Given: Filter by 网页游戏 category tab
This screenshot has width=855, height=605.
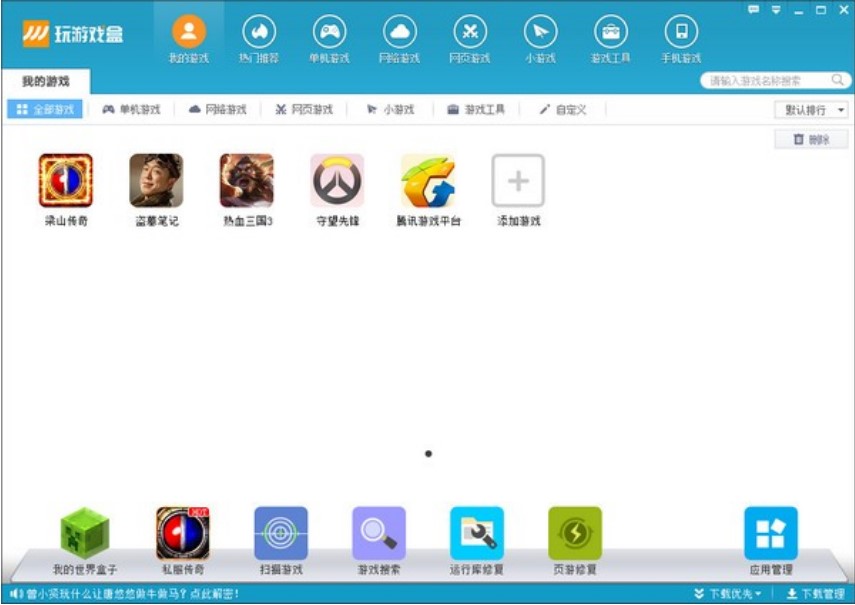Looking at the screenshot, I should (304, 110).
